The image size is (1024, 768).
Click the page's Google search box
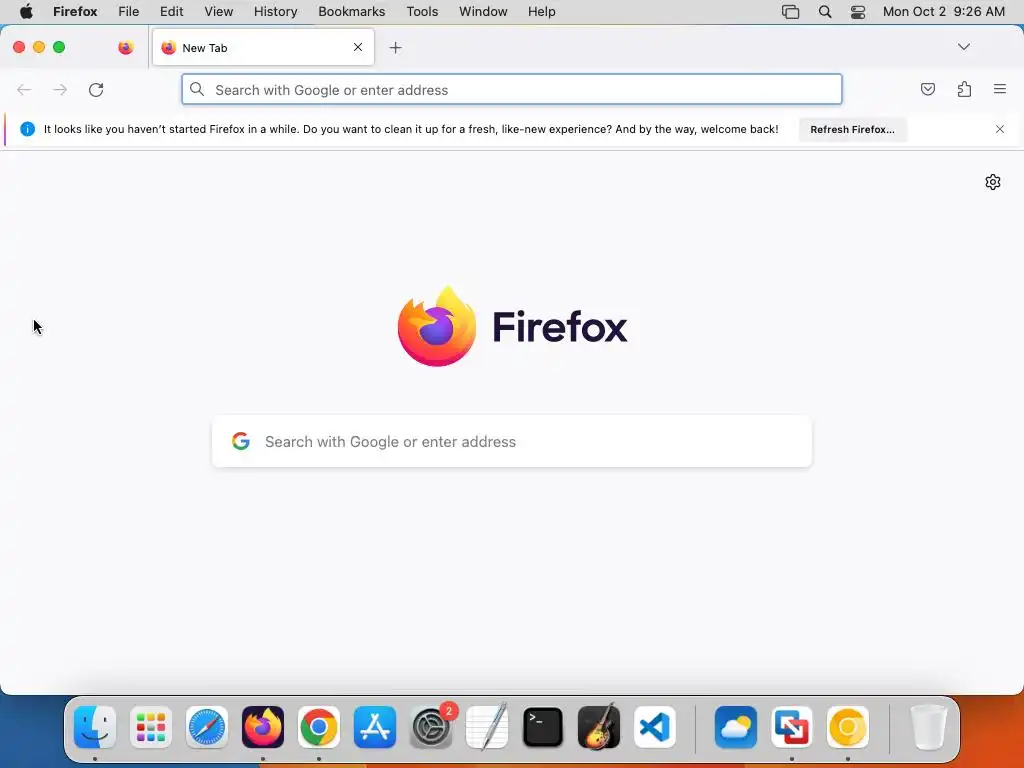[x=512, y=441]
